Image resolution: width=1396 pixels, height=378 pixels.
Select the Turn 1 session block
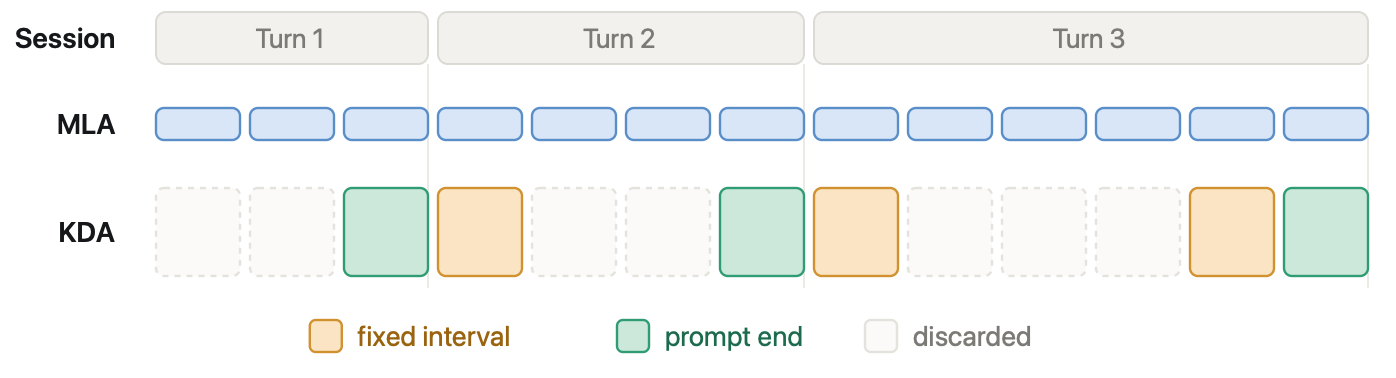click(x=291, y=39)
